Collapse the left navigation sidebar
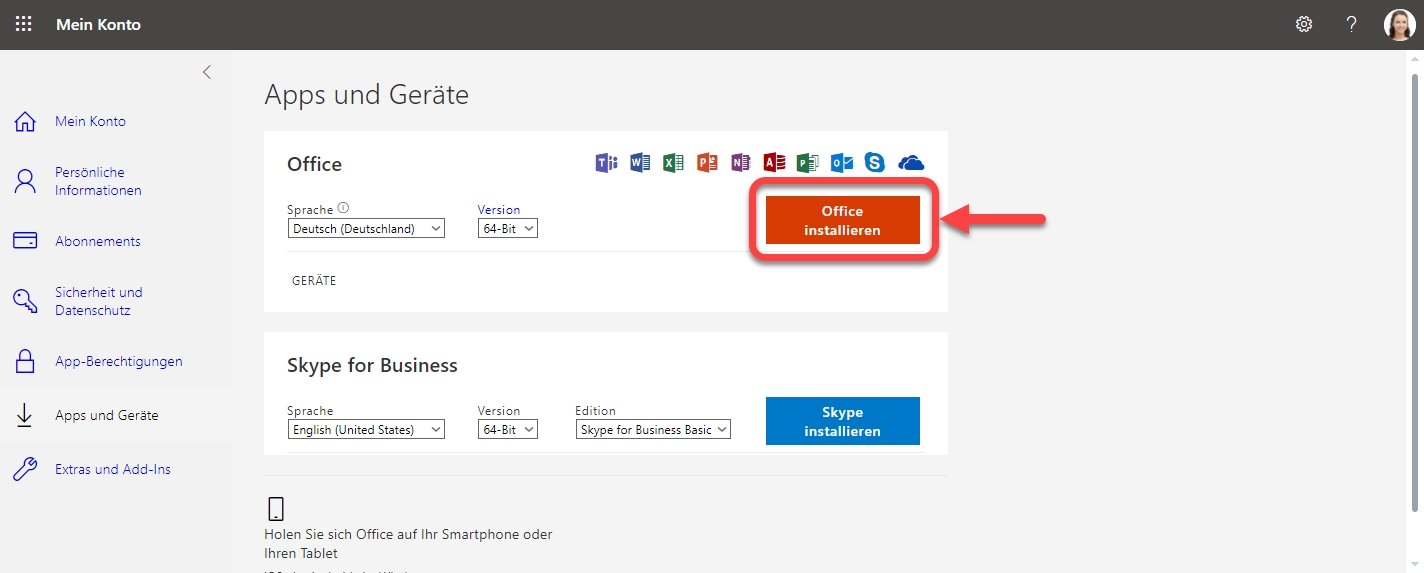The image size is (1424, 573). [x=207, y=72]
